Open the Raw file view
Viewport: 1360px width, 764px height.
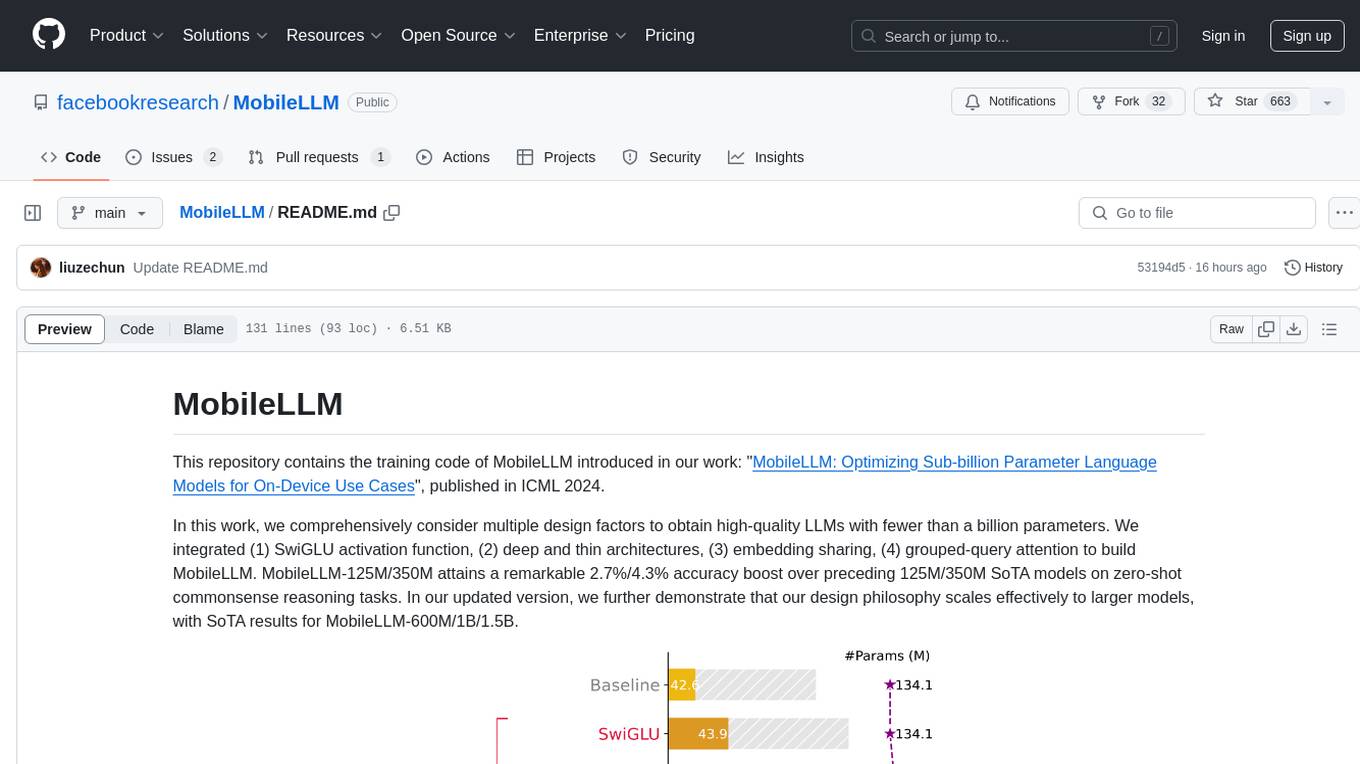1231,329
